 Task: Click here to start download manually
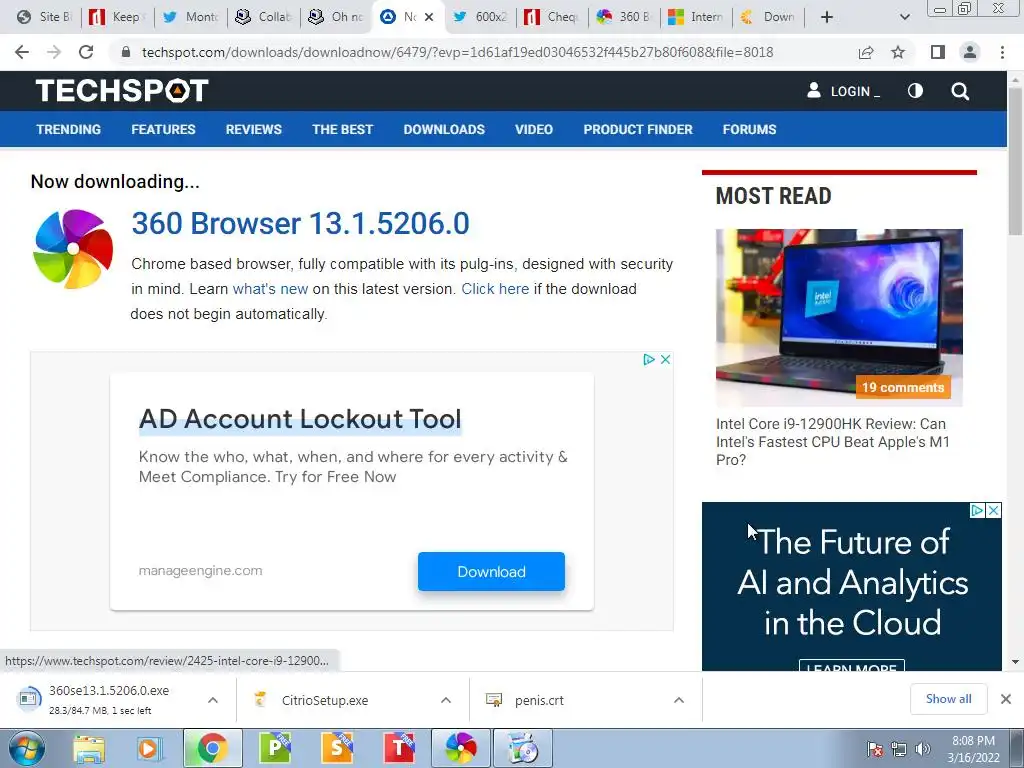click(x=495, y=289)
